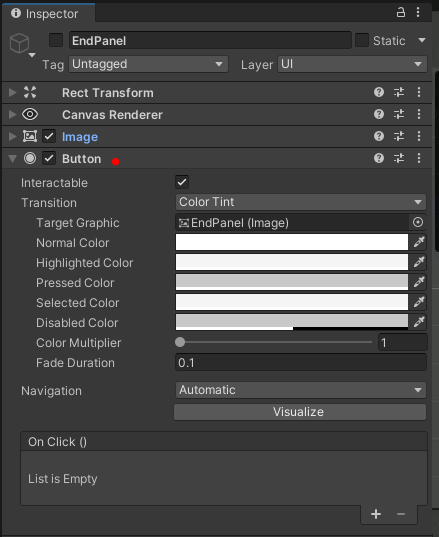Click the Fade Duration field
This screenshot has width=439, height=537.
pyautogui.click(x=301, y=362)
